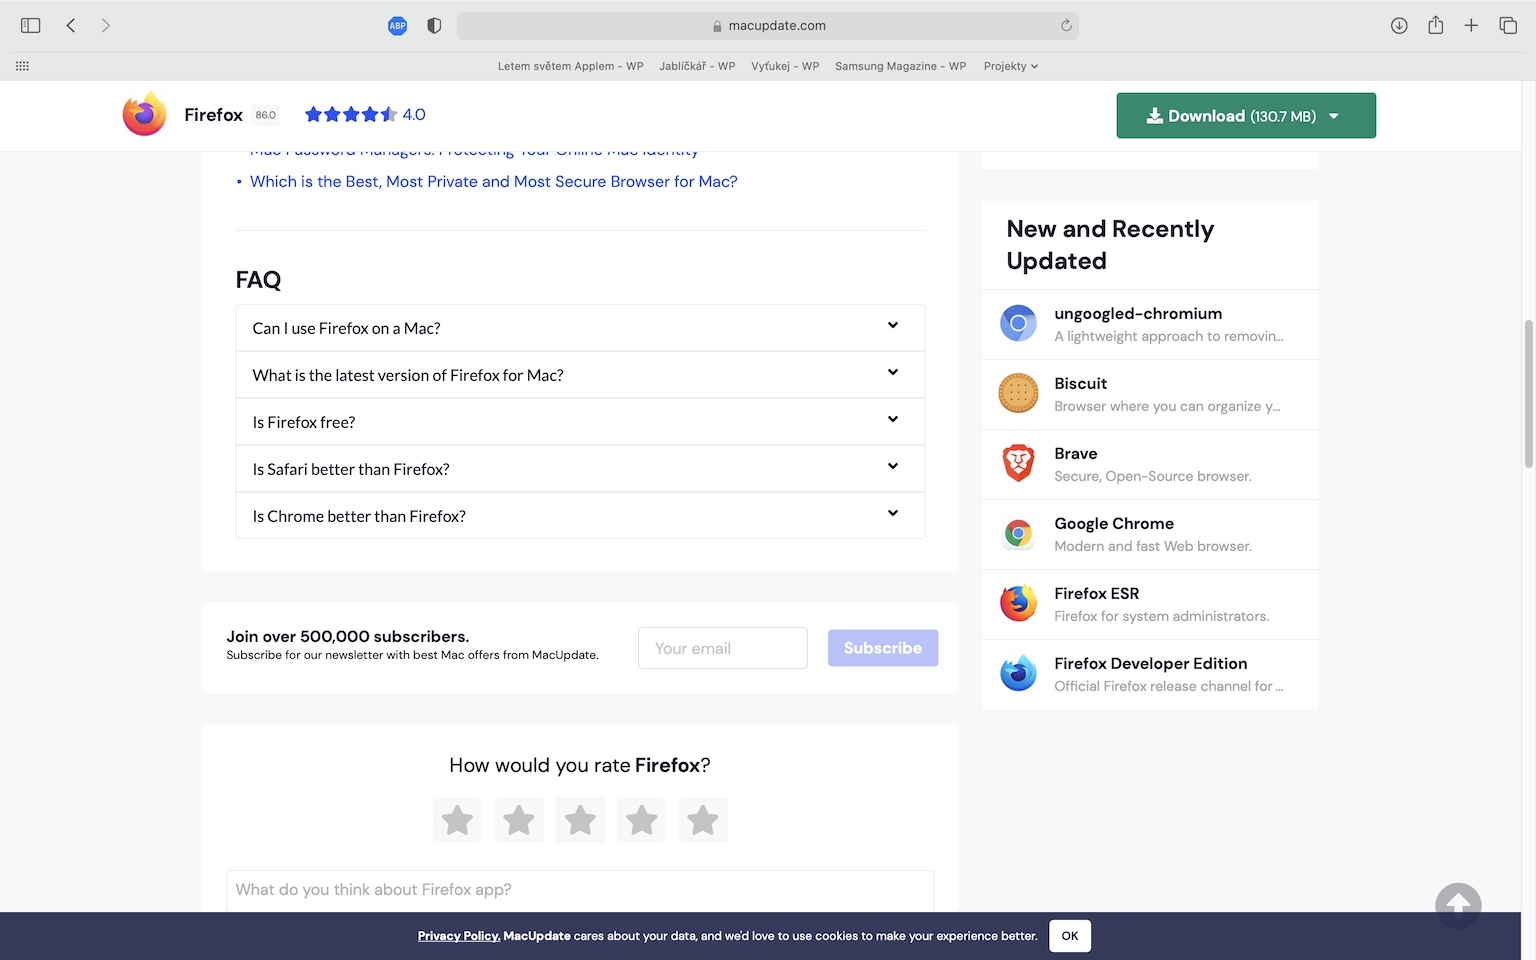Open the Projekty bookmarks folder
This screenshot has width=1536, height=960.
(x=1011, y=66)
